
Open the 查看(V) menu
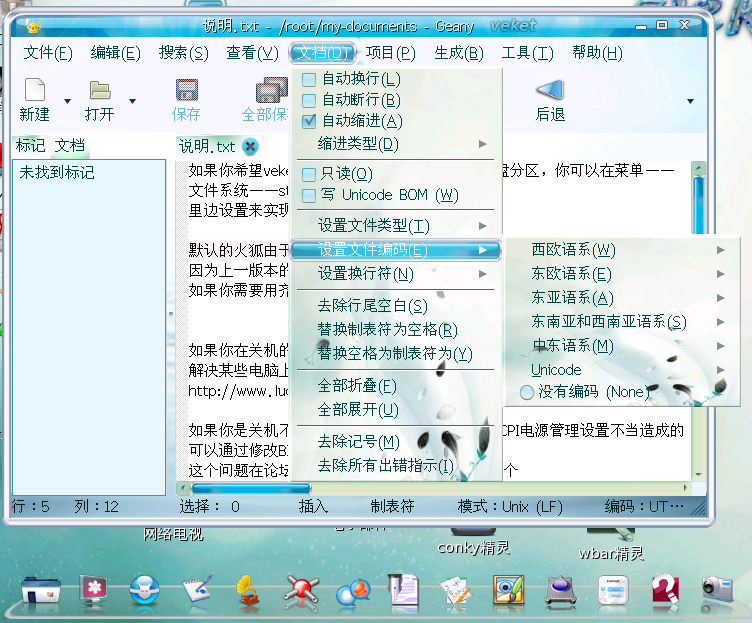252,53
